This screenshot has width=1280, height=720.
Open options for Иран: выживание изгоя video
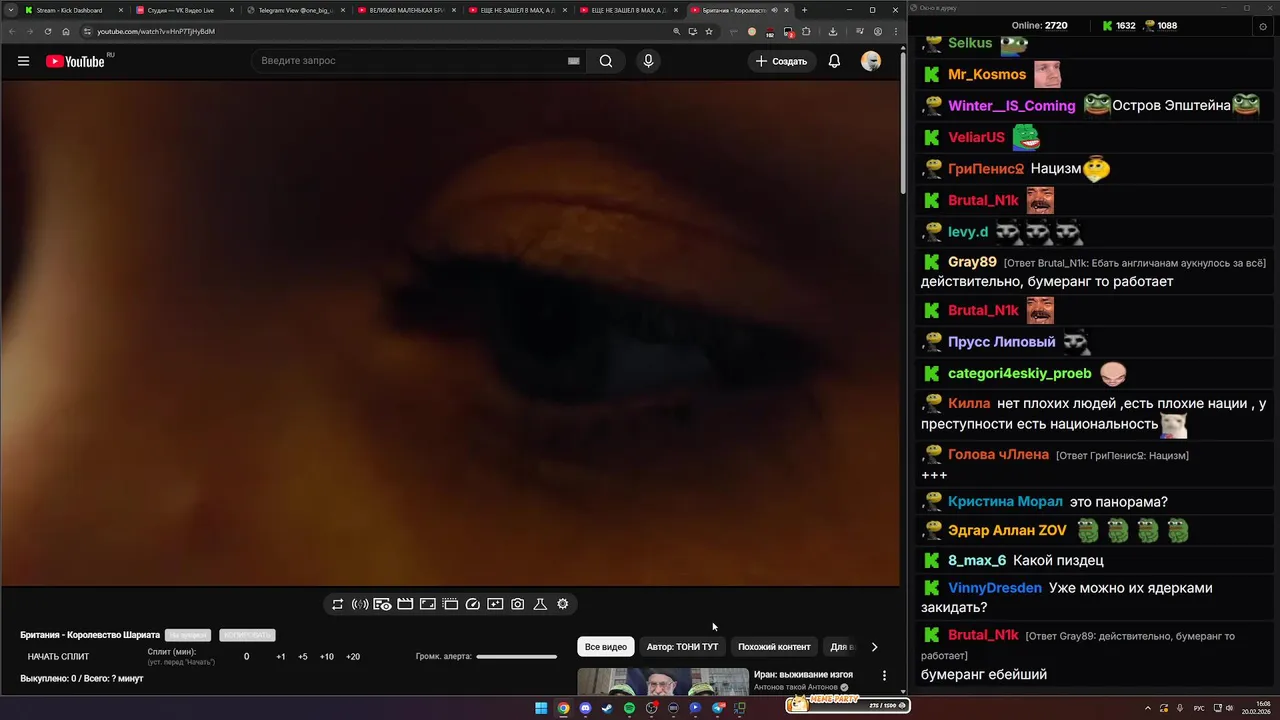click(884, 676)
